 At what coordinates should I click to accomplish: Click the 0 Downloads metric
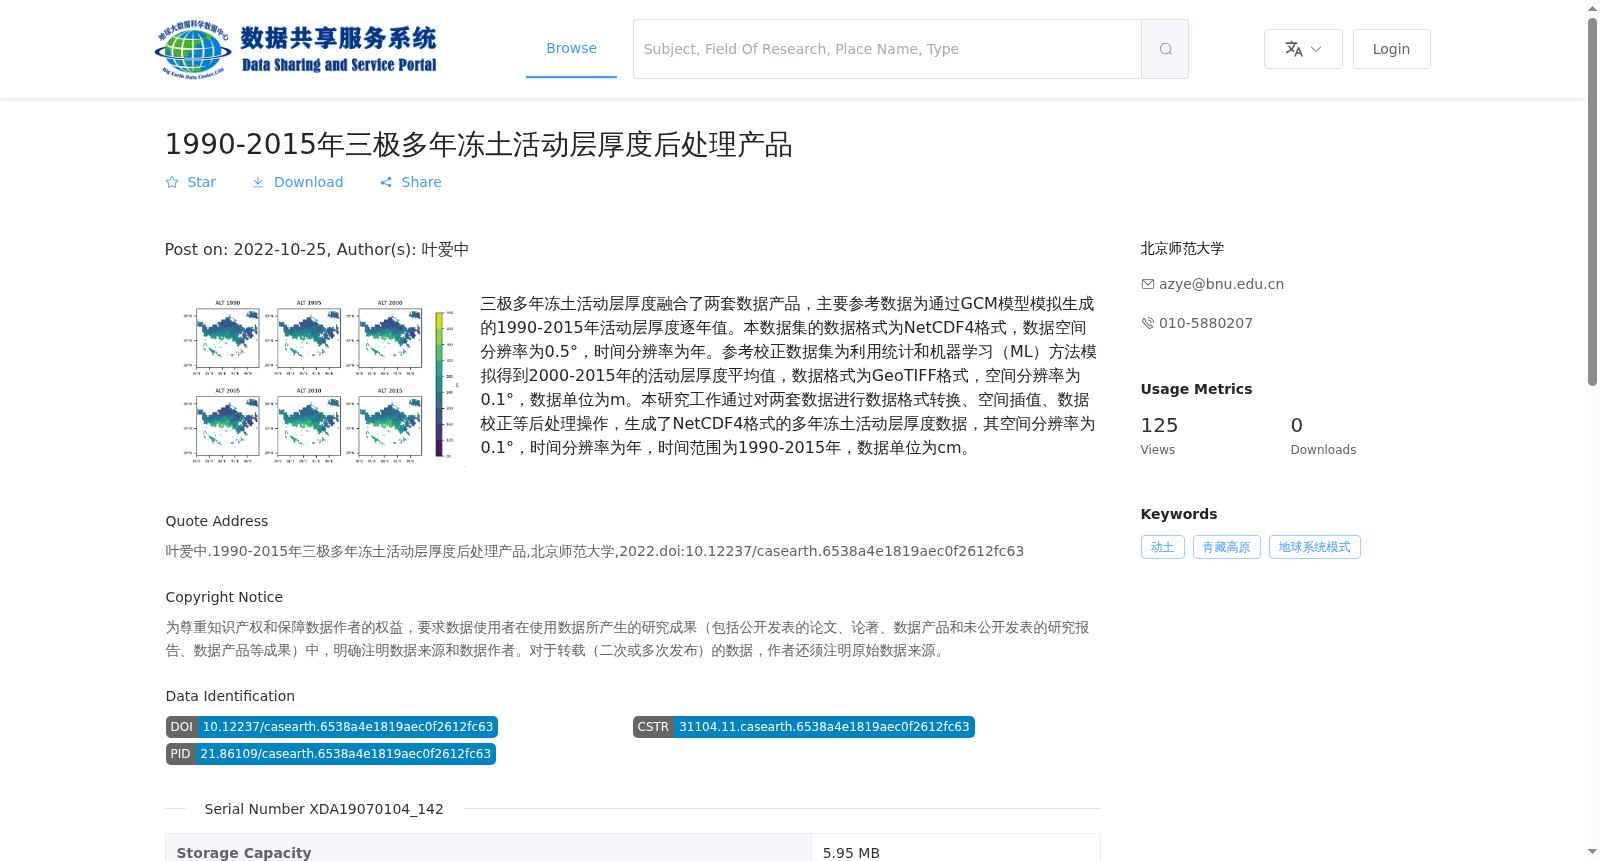point(1323,435)
